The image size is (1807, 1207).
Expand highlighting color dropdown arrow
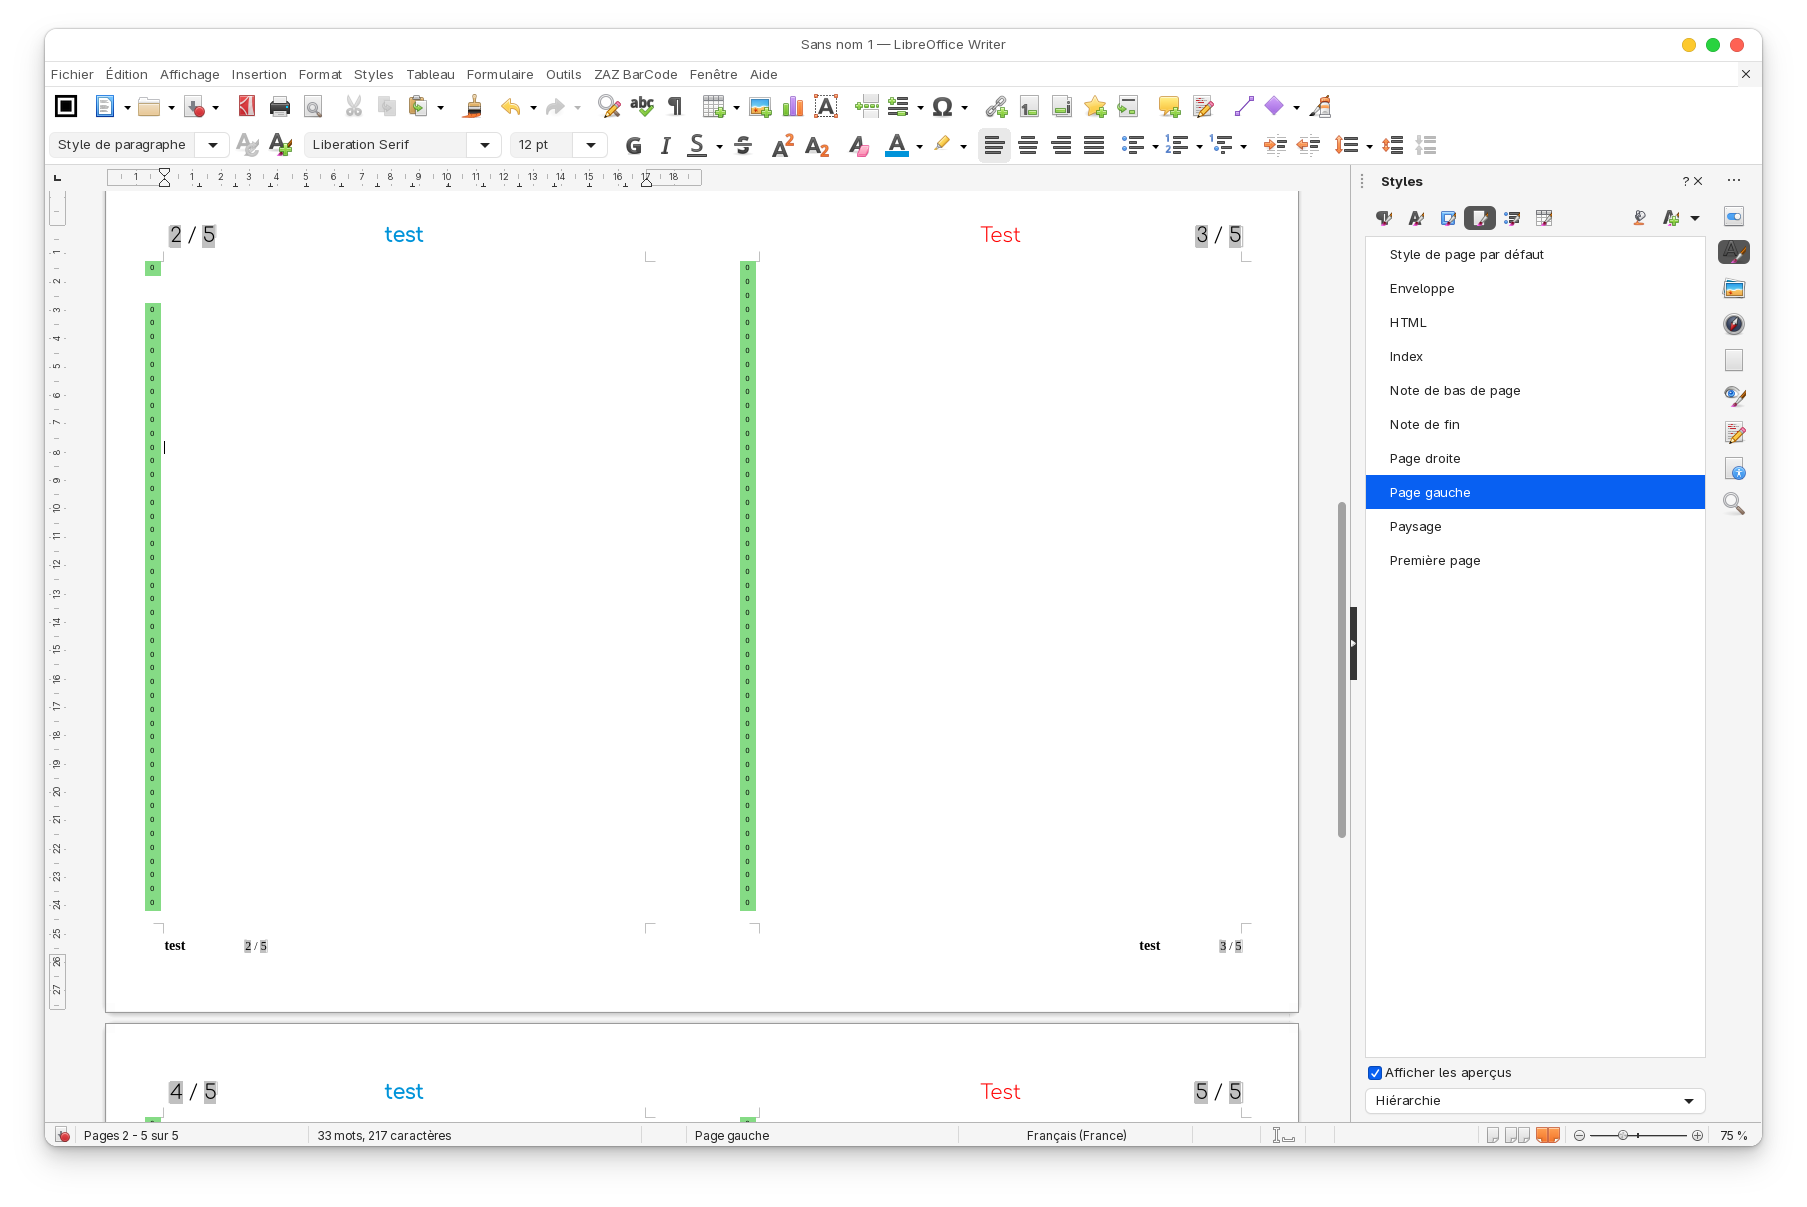tap(963, 147)
